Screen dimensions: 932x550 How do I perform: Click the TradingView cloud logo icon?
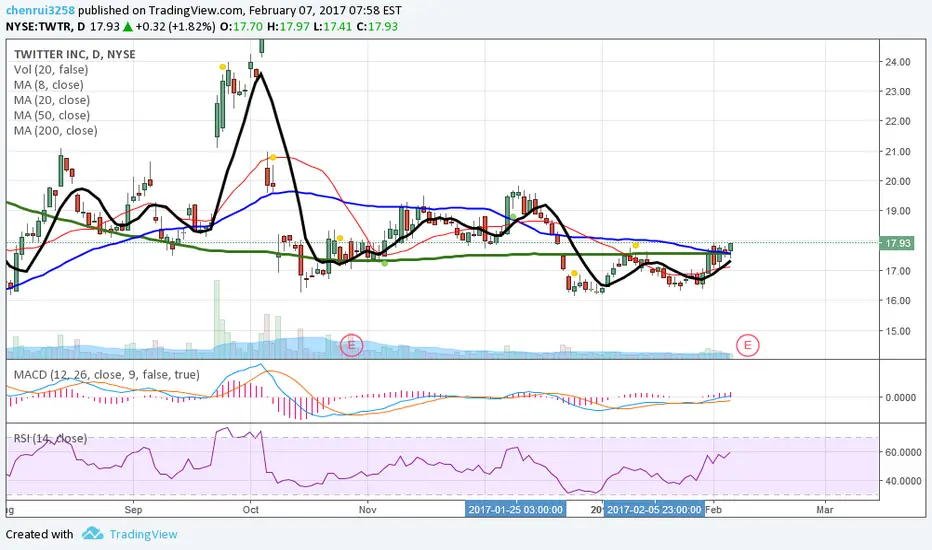tap(93, 533)
